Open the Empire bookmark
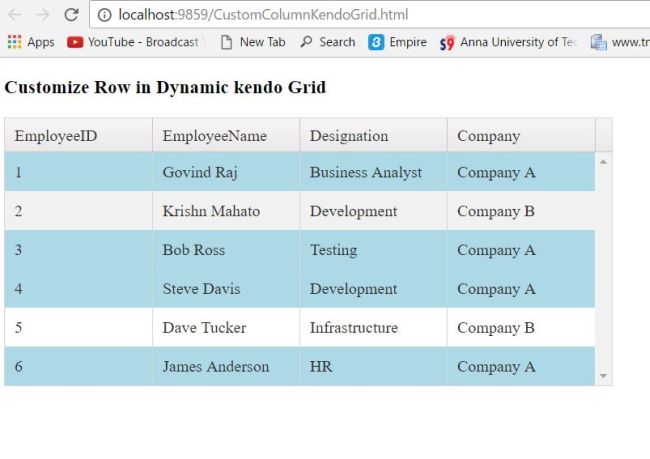650x459 pixels. point(398,42)
